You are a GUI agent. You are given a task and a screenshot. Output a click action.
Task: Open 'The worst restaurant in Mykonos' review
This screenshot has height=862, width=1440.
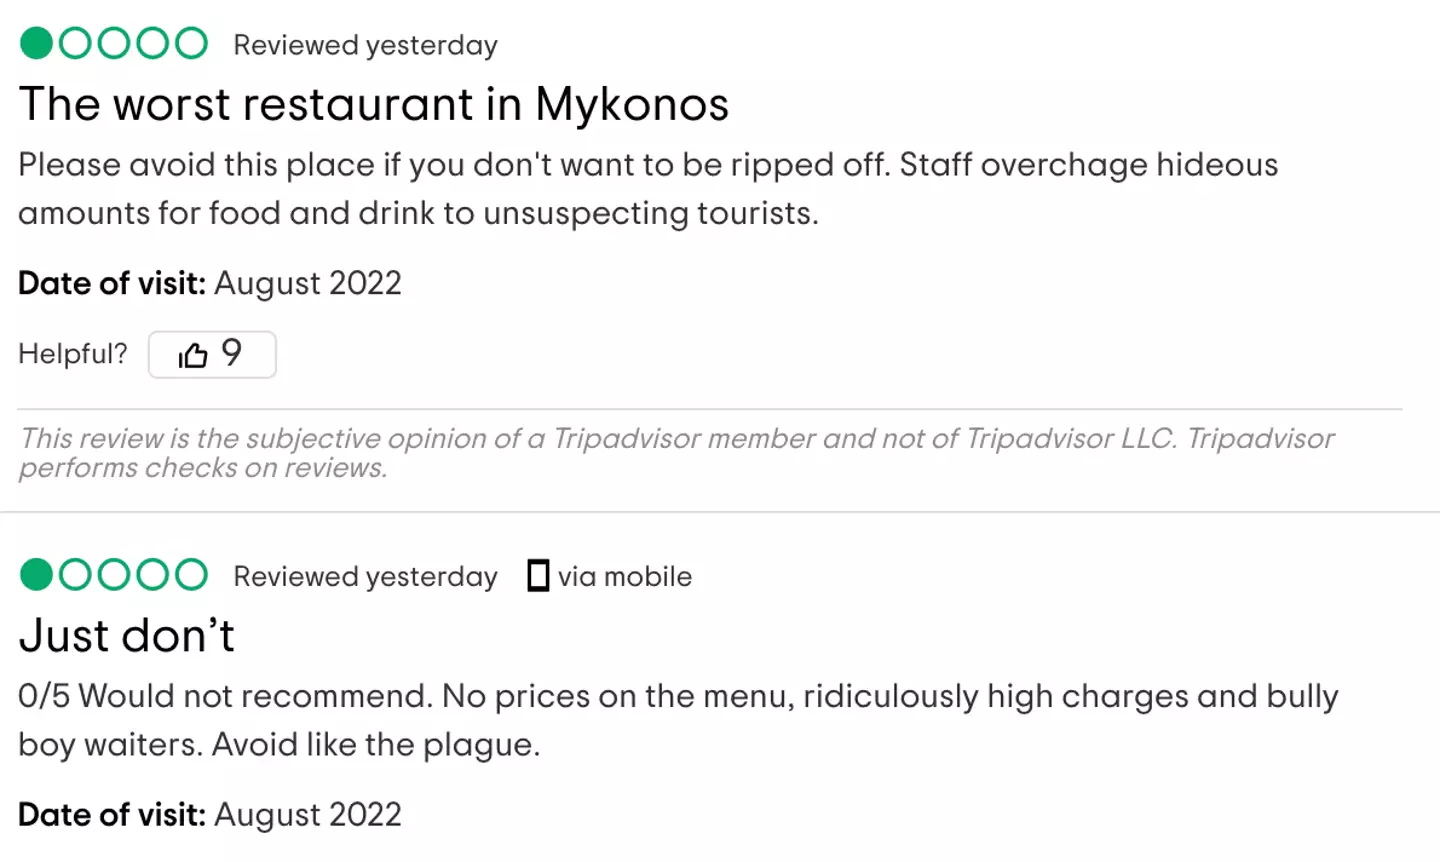pyautogui.click(x=374, y=104)
